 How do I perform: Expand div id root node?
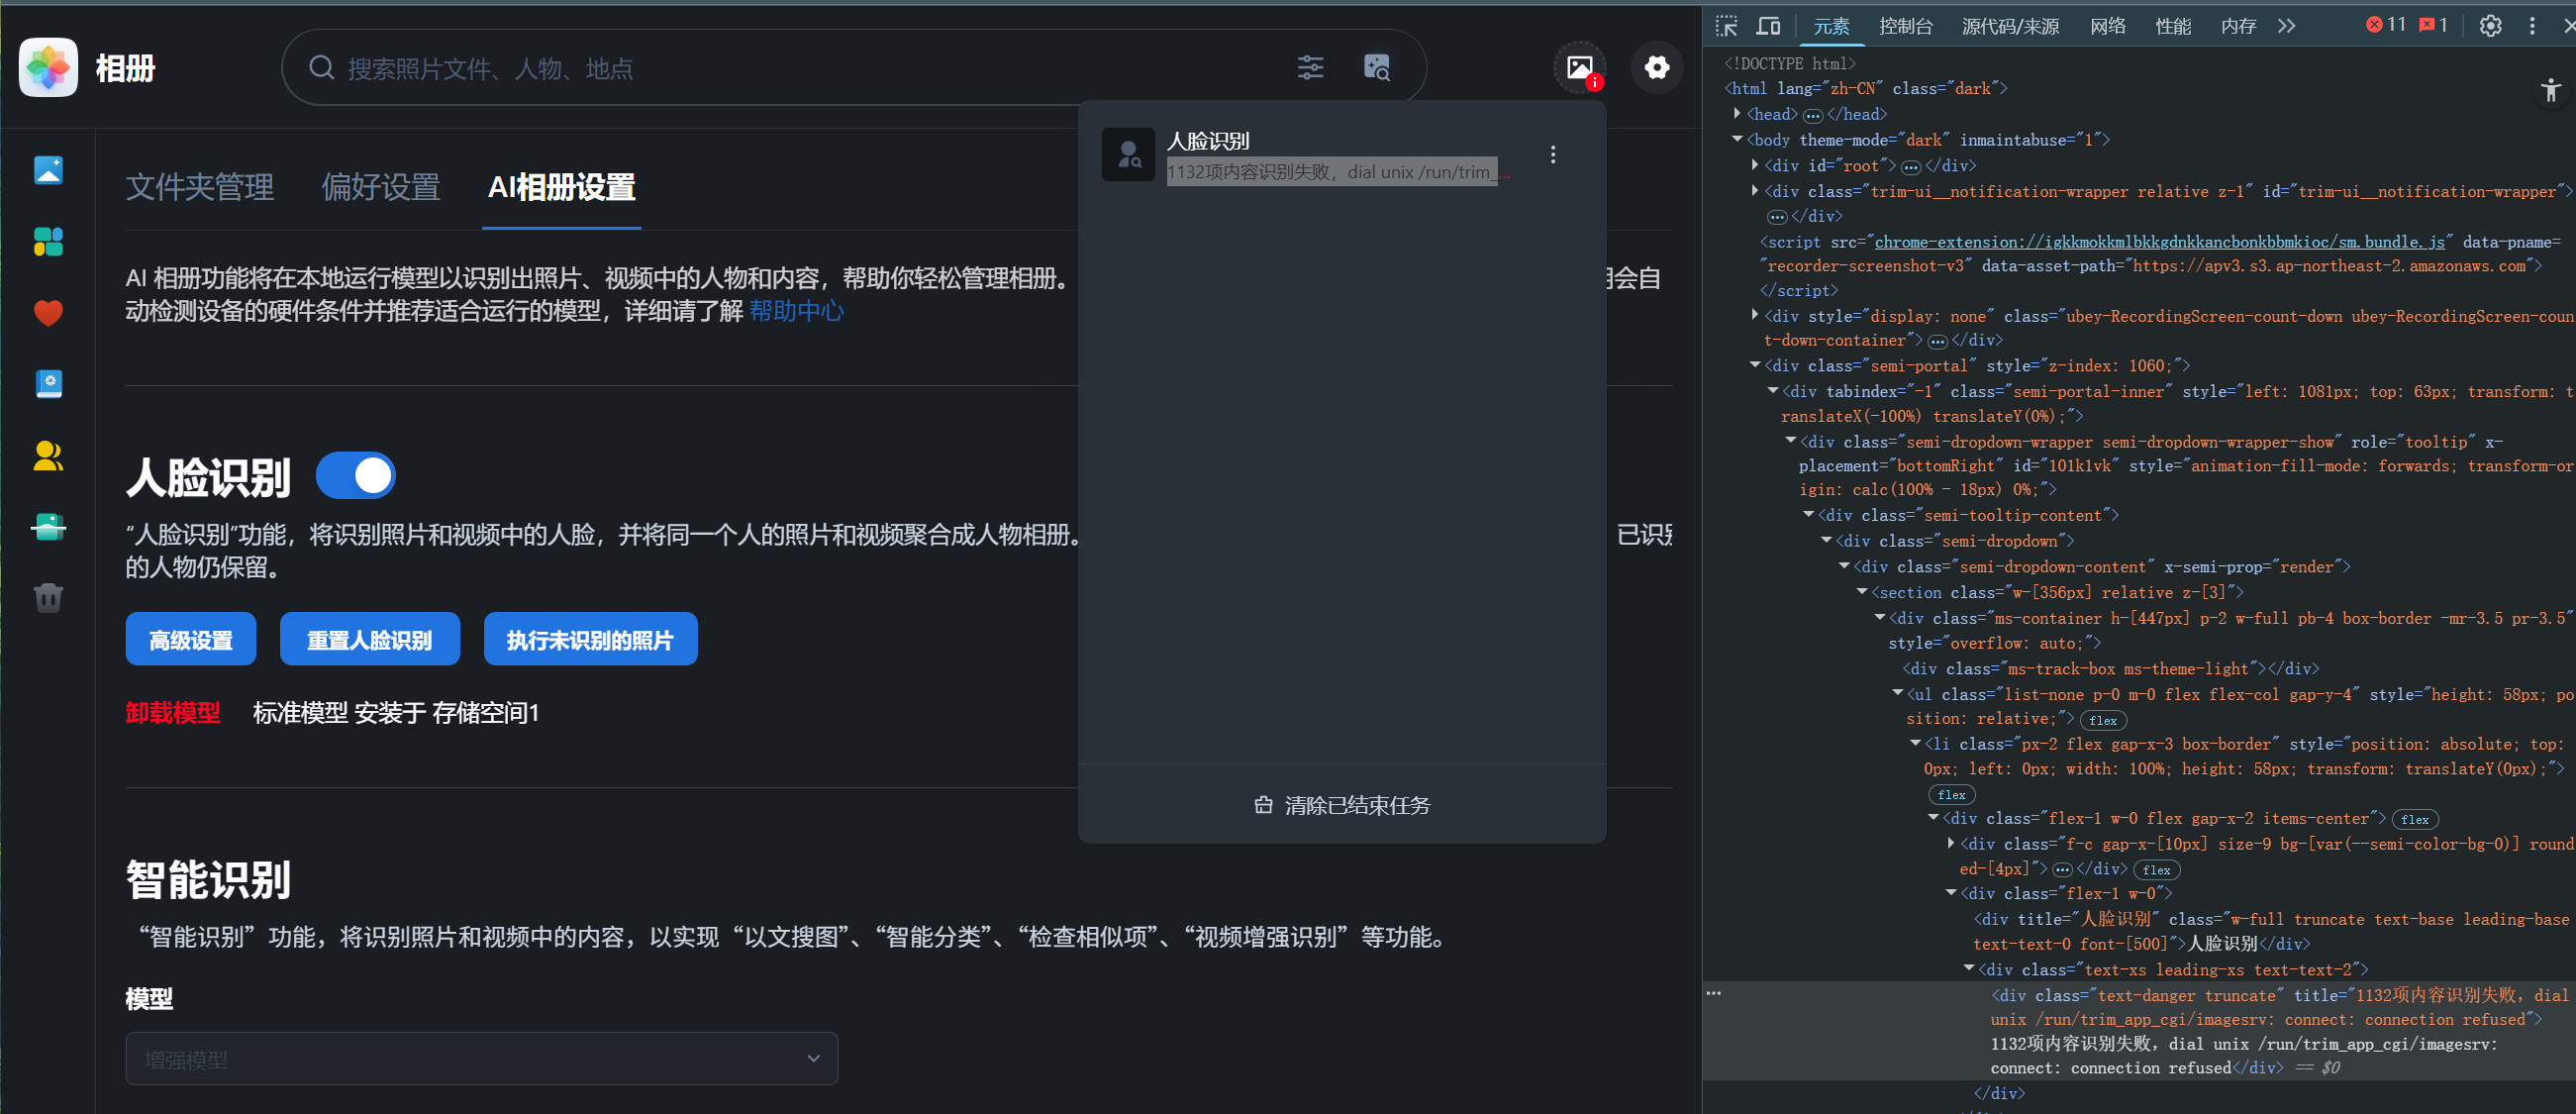[x=1755, y=164]
